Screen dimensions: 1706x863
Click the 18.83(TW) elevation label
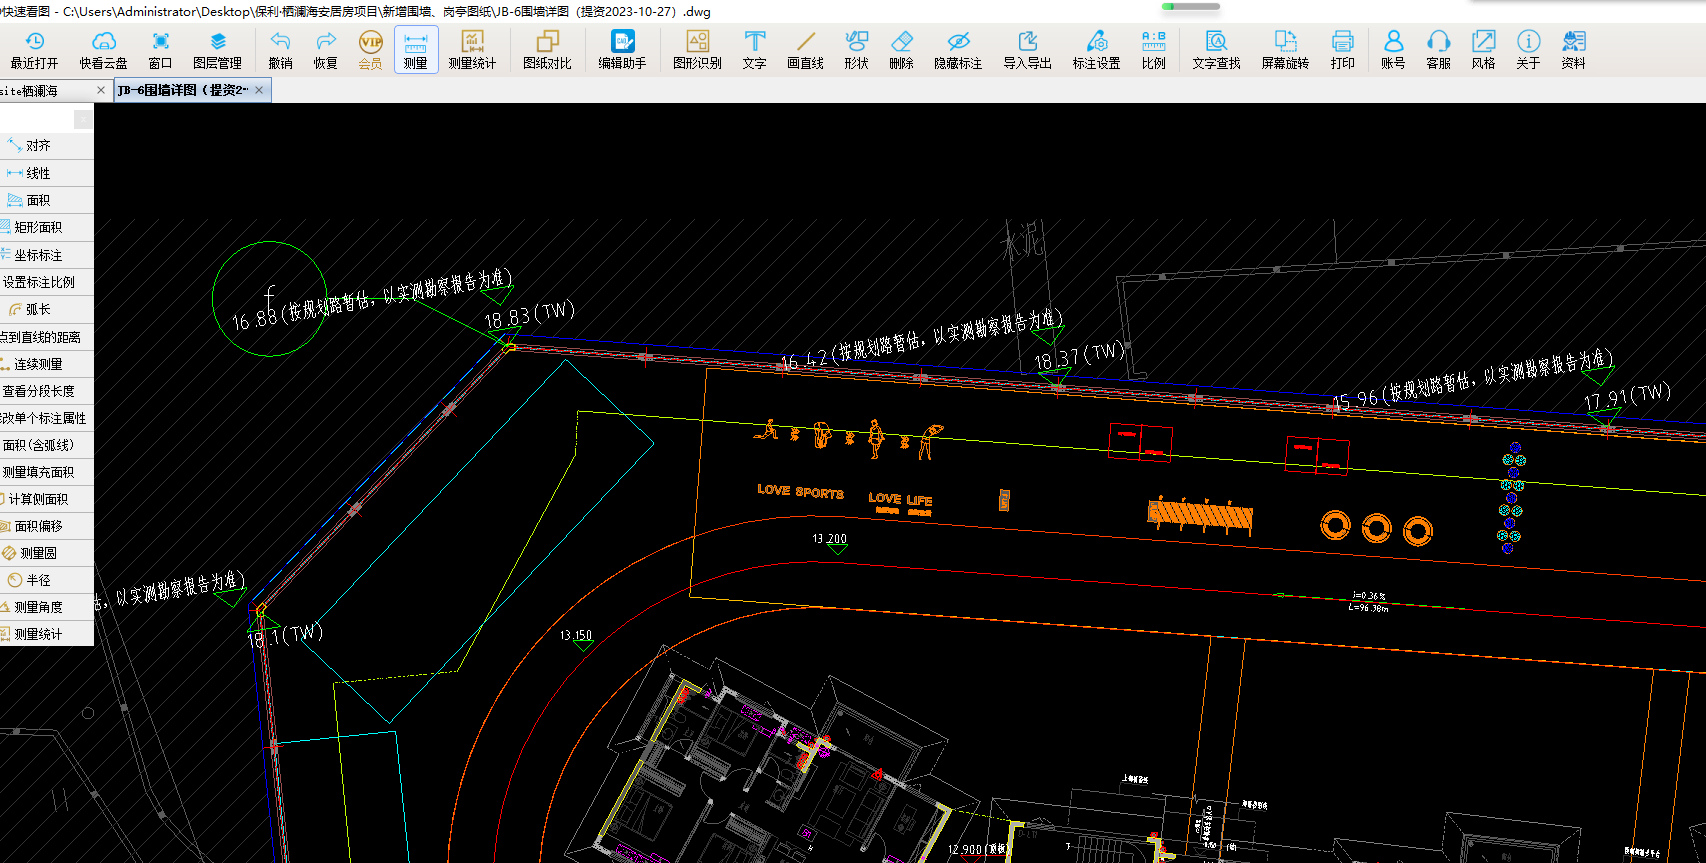pyautogui.click(x=529, y=316)
